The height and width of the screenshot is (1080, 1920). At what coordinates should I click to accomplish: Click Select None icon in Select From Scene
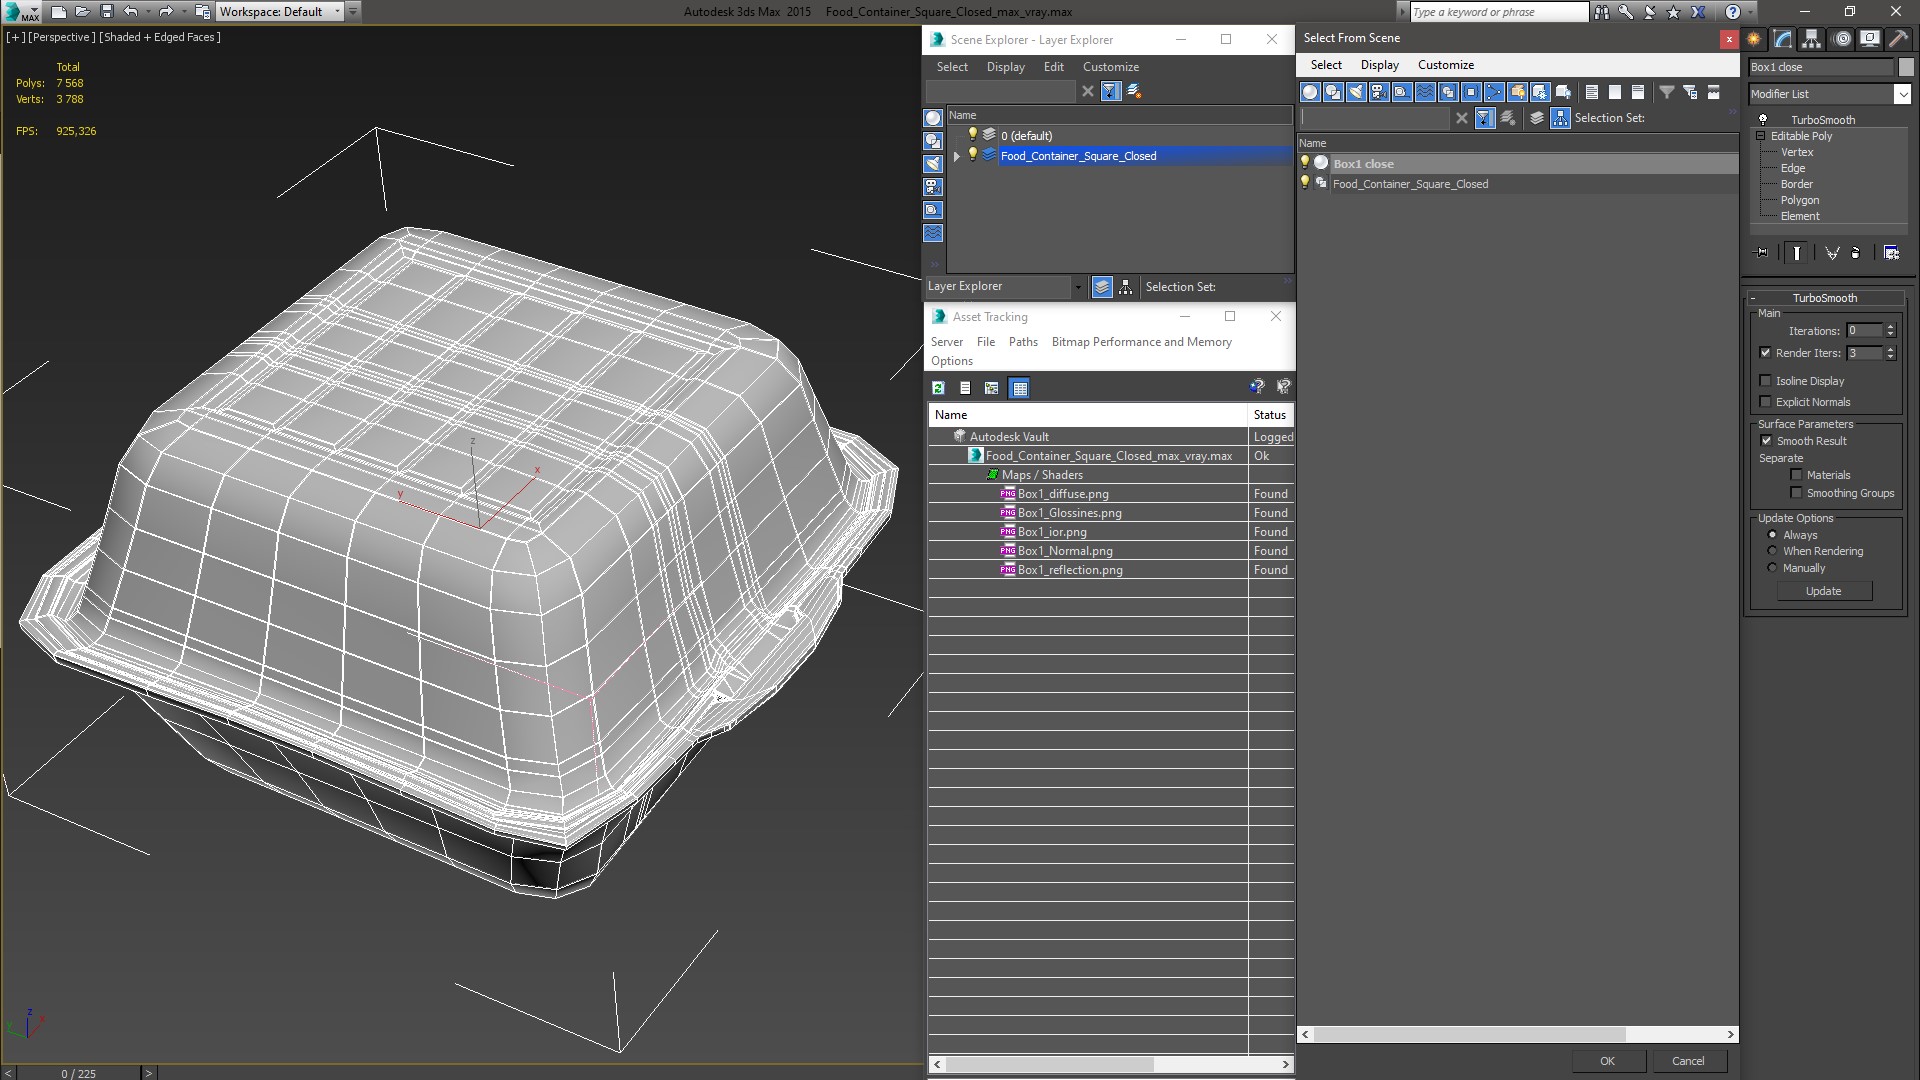[1615, 92]
